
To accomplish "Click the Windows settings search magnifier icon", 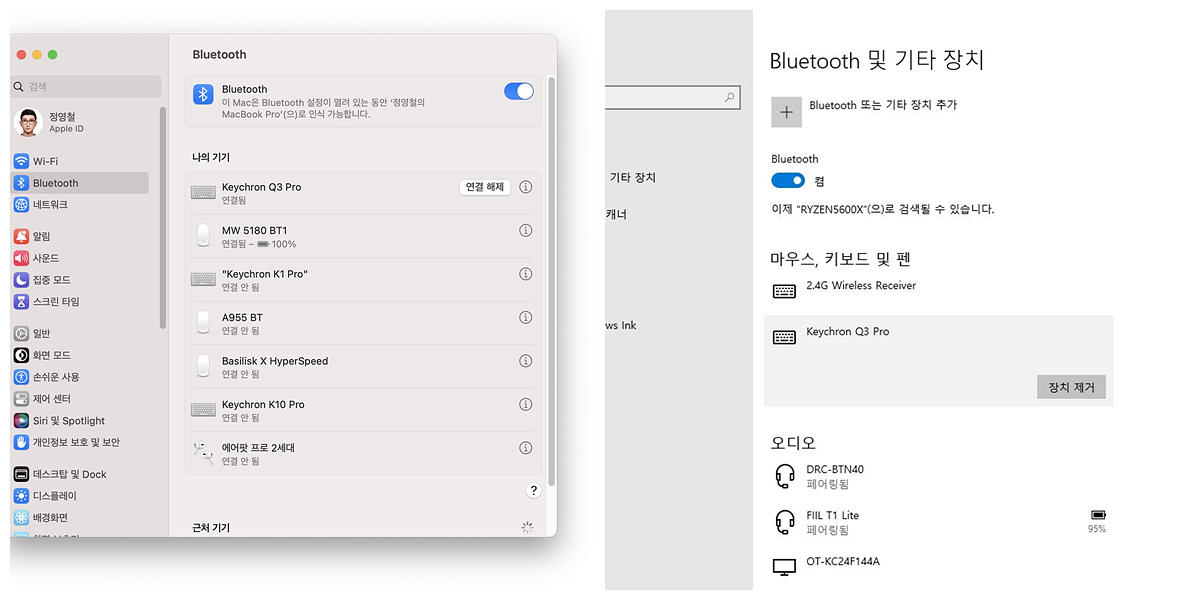I will [x=730, y=97].
